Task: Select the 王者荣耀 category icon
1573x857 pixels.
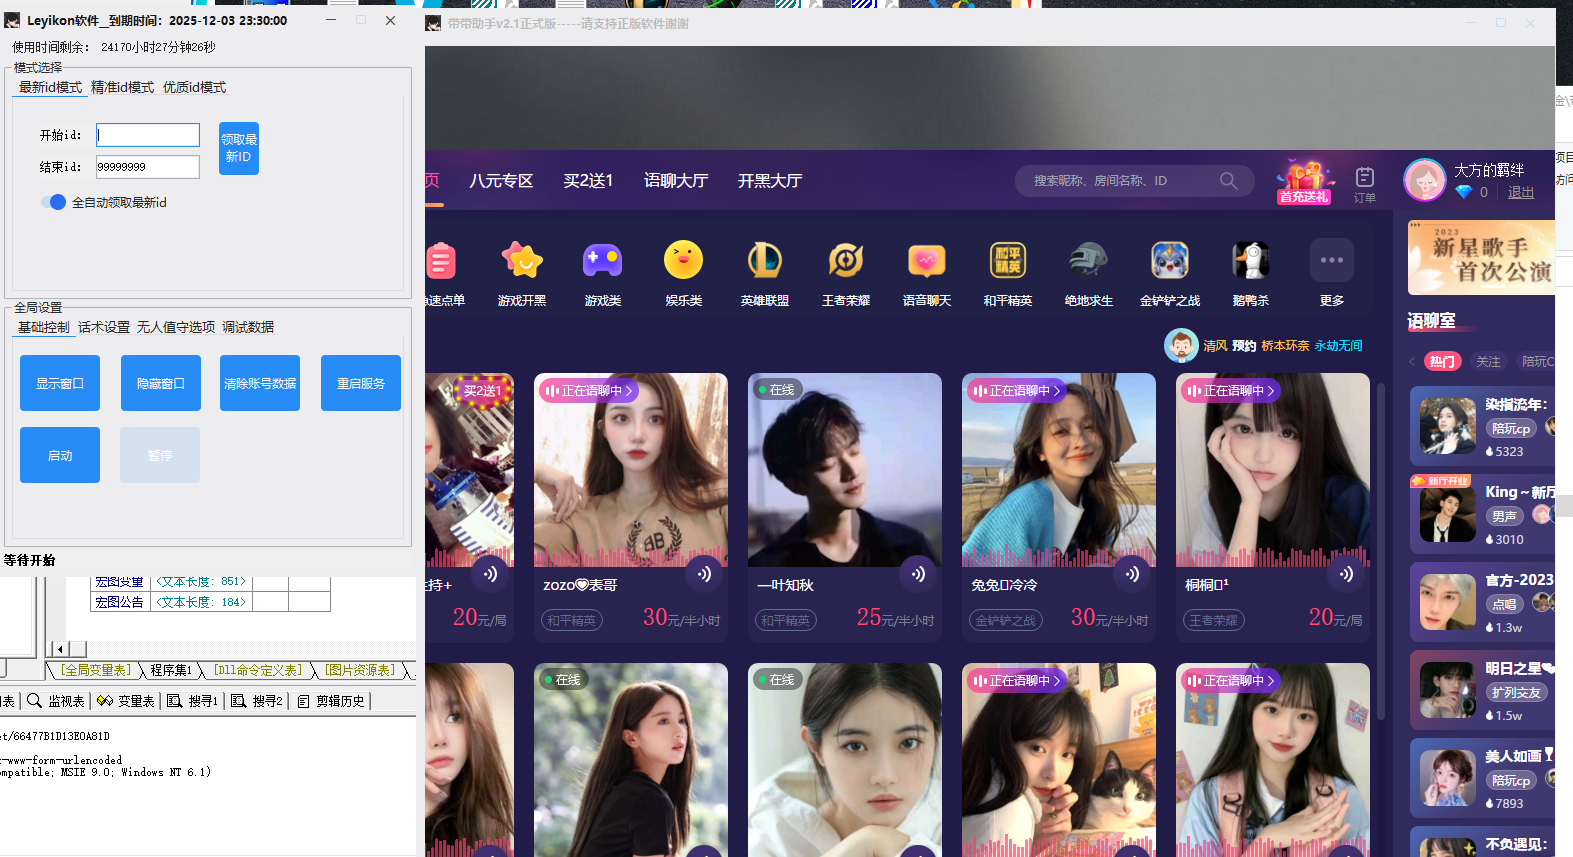Action: [x=845, y=262]
